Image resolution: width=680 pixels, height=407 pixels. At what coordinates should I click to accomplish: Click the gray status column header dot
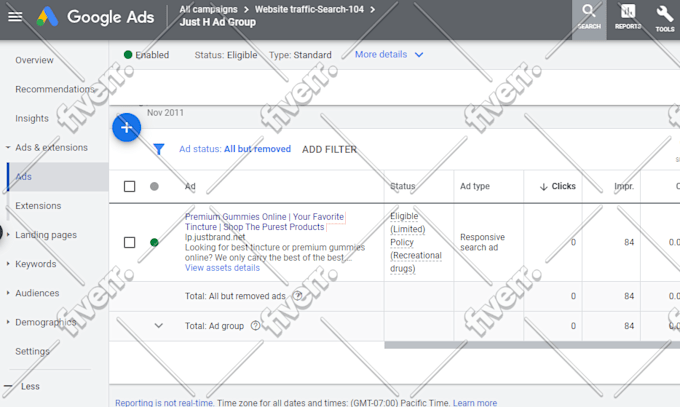point(154,187)
